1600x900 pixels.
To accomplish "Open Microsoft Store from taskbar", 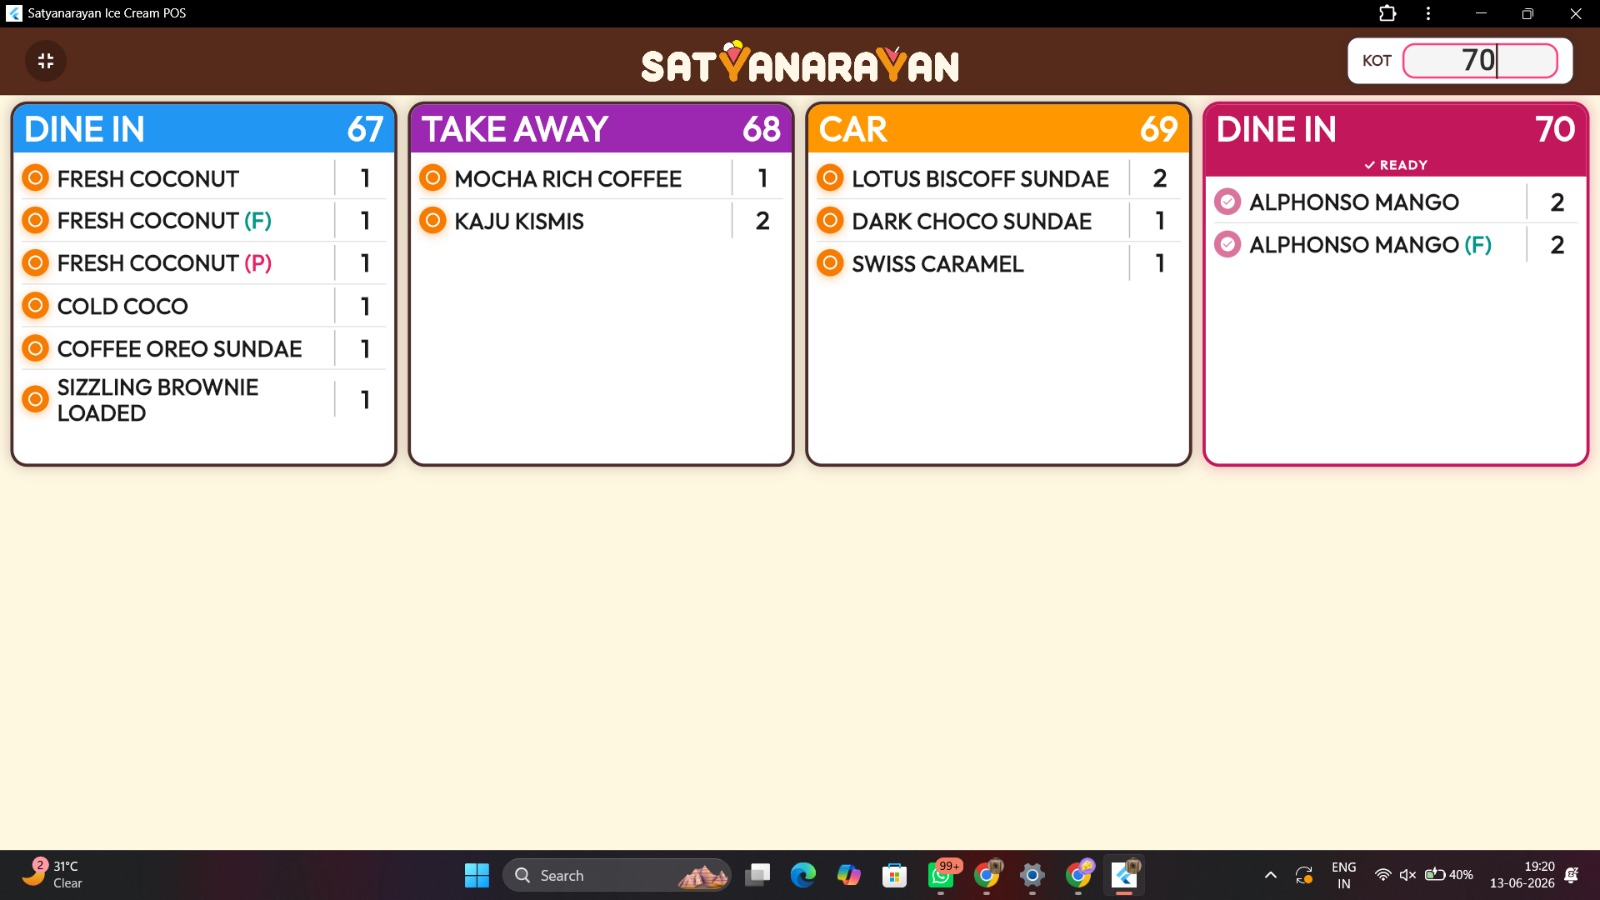I will coord(894,875).
